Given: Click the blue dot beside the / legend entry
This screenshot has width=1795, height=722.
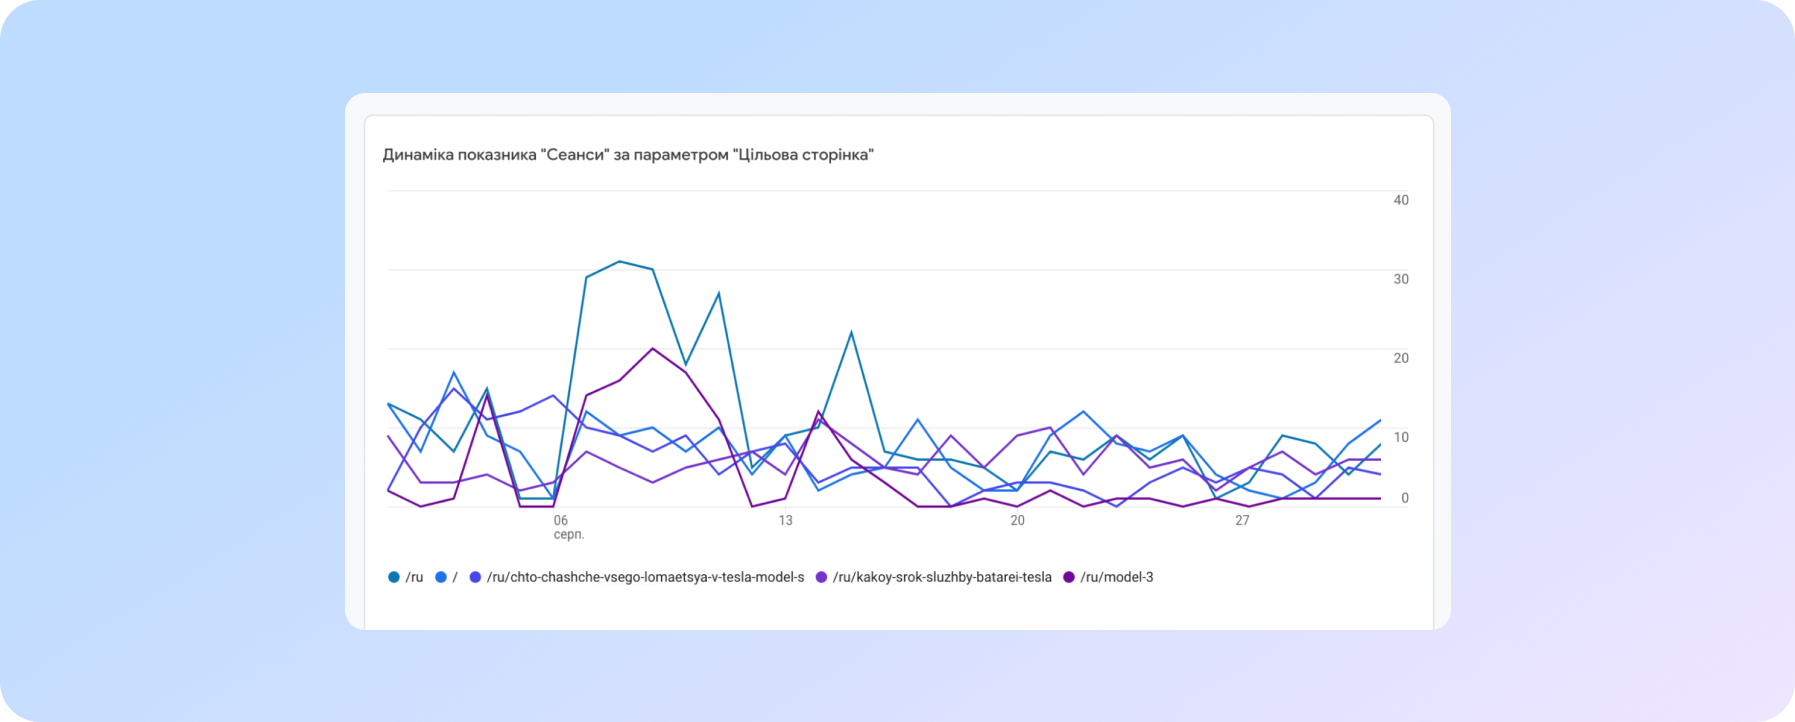Looking at the screenshot, I should click(x=441, y=577).
